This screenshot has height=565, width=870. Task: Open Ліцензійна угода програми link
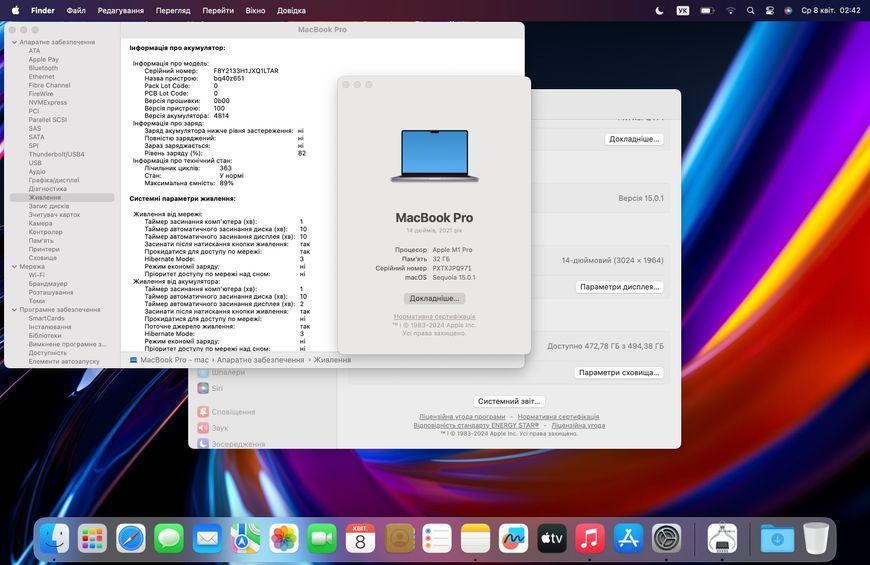click(462, 416)
